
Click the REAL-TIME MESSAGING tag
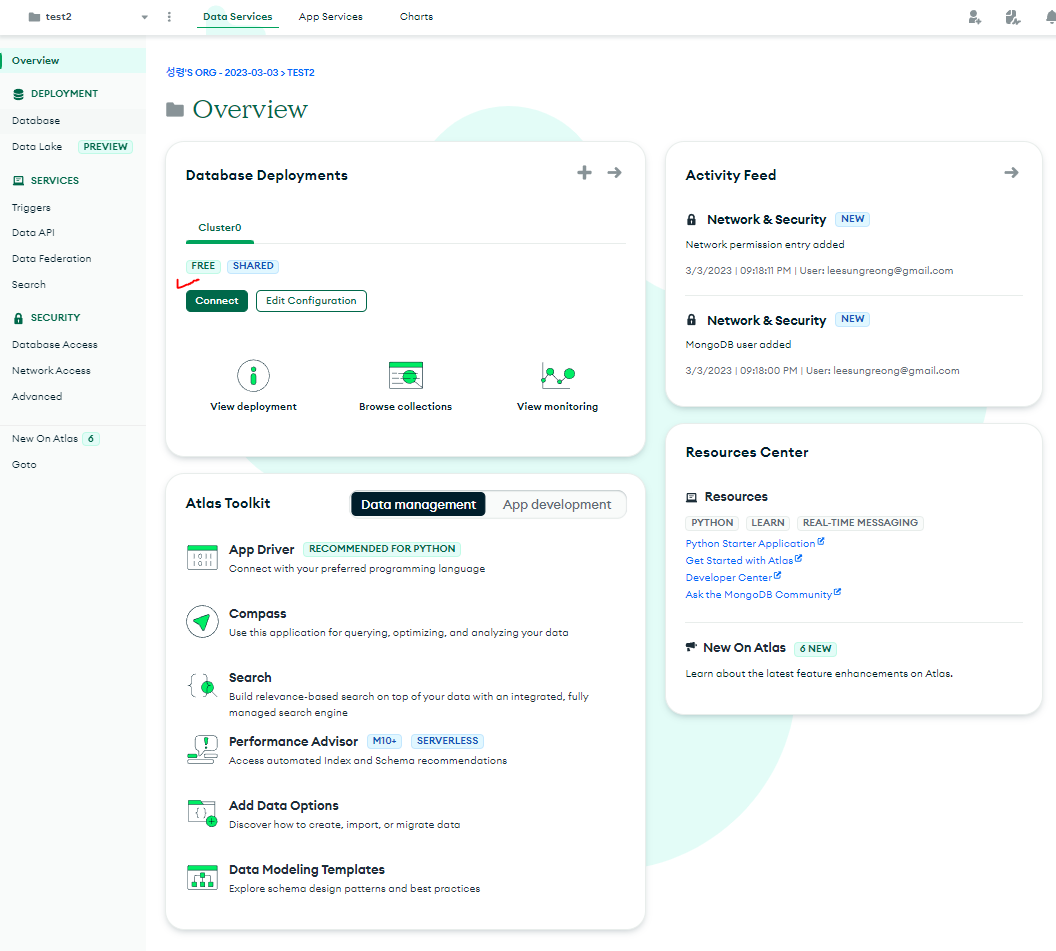(860, 523)
